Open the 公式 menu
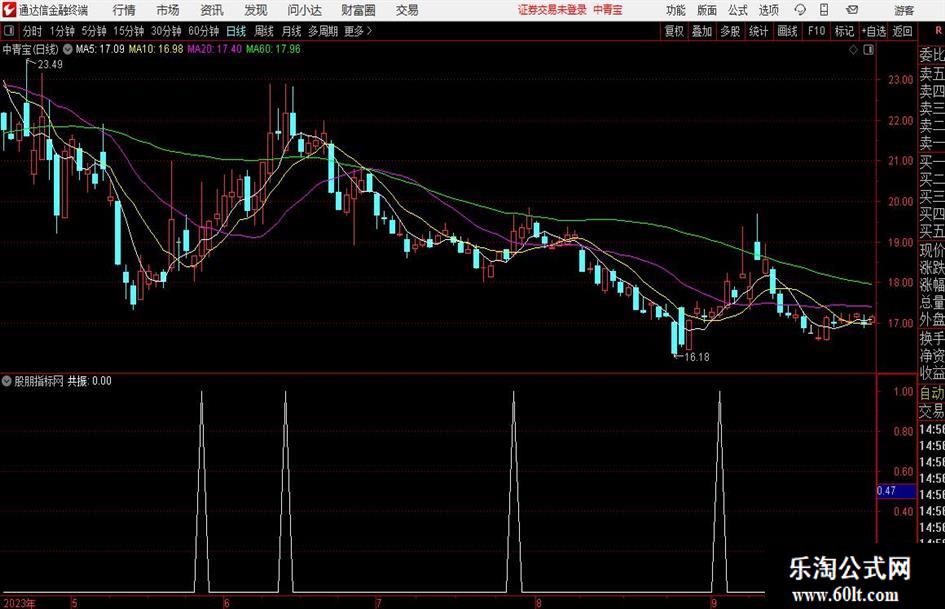Viewport: 945px width, 609px height. pos(738,10)
